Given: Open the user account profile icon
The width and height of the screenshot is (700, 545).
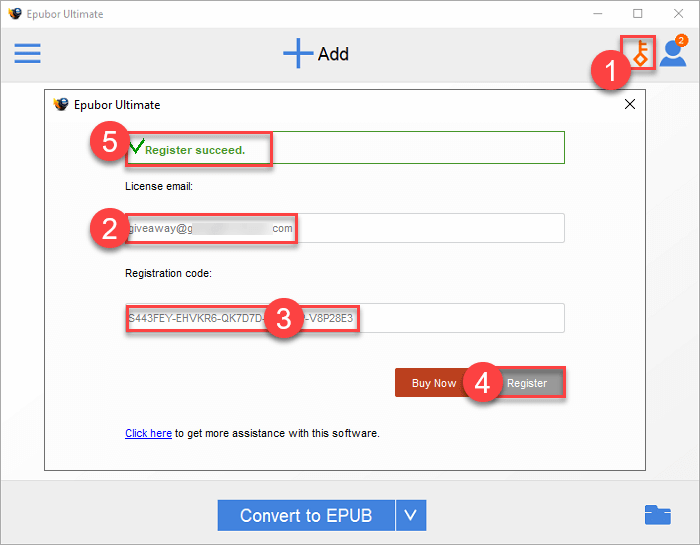Looking at the screenshot, I should tap(672, 55).
